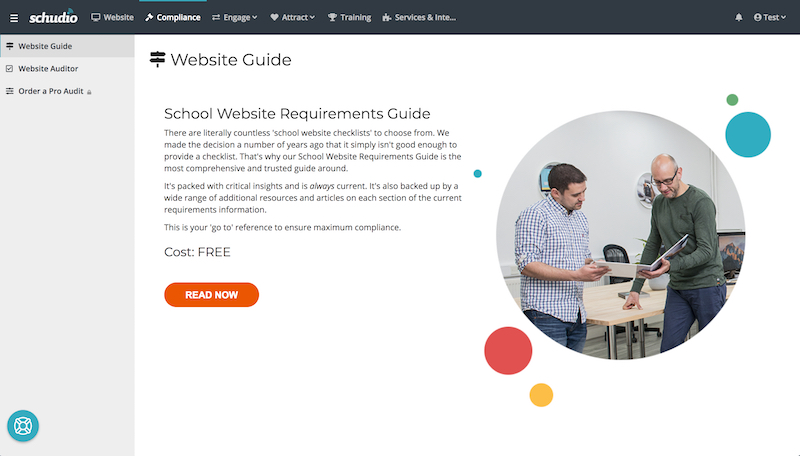Open the Order a Pro Audit link
Image resolution: width=800 pixels, height=456 pixels.
(50, 91)
